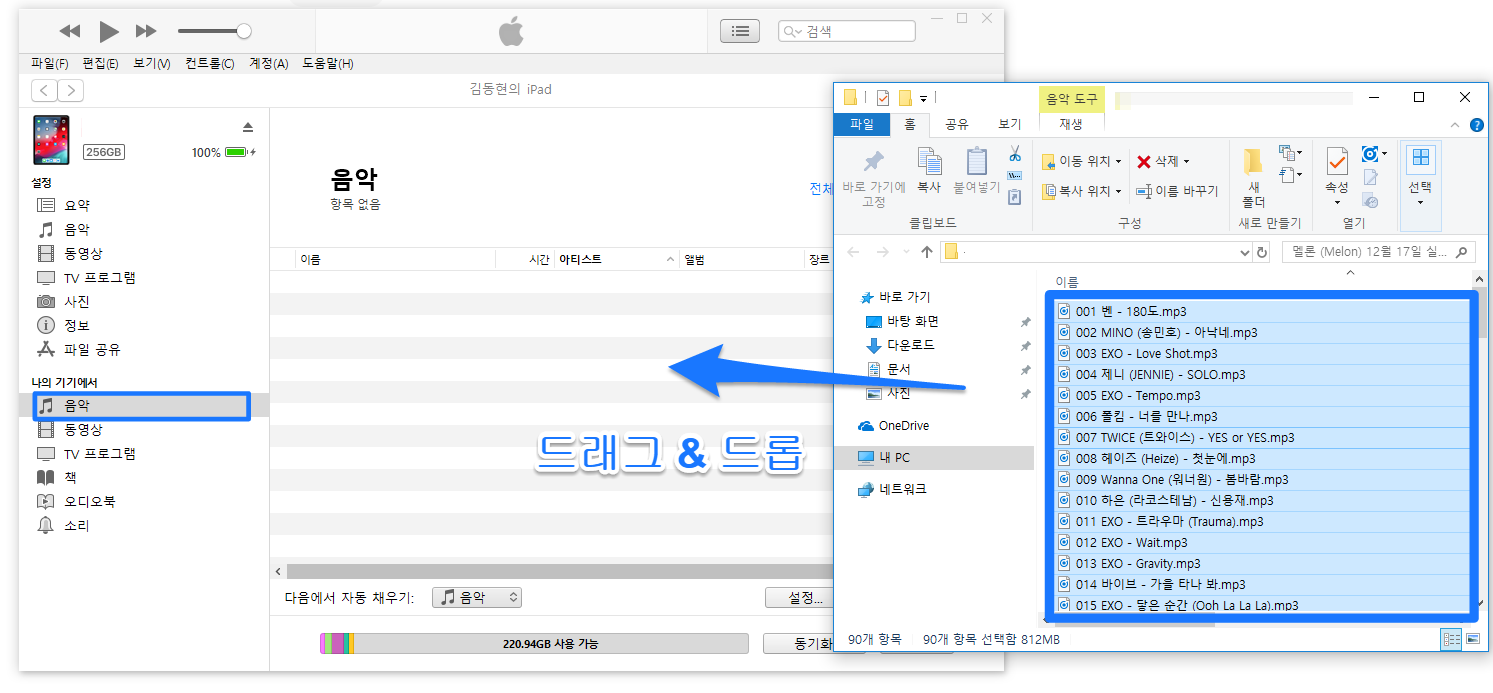Viewport: 1493px width, 693px height.
Task: Refresh the Explorer folder view
Action: (1261, 252)
